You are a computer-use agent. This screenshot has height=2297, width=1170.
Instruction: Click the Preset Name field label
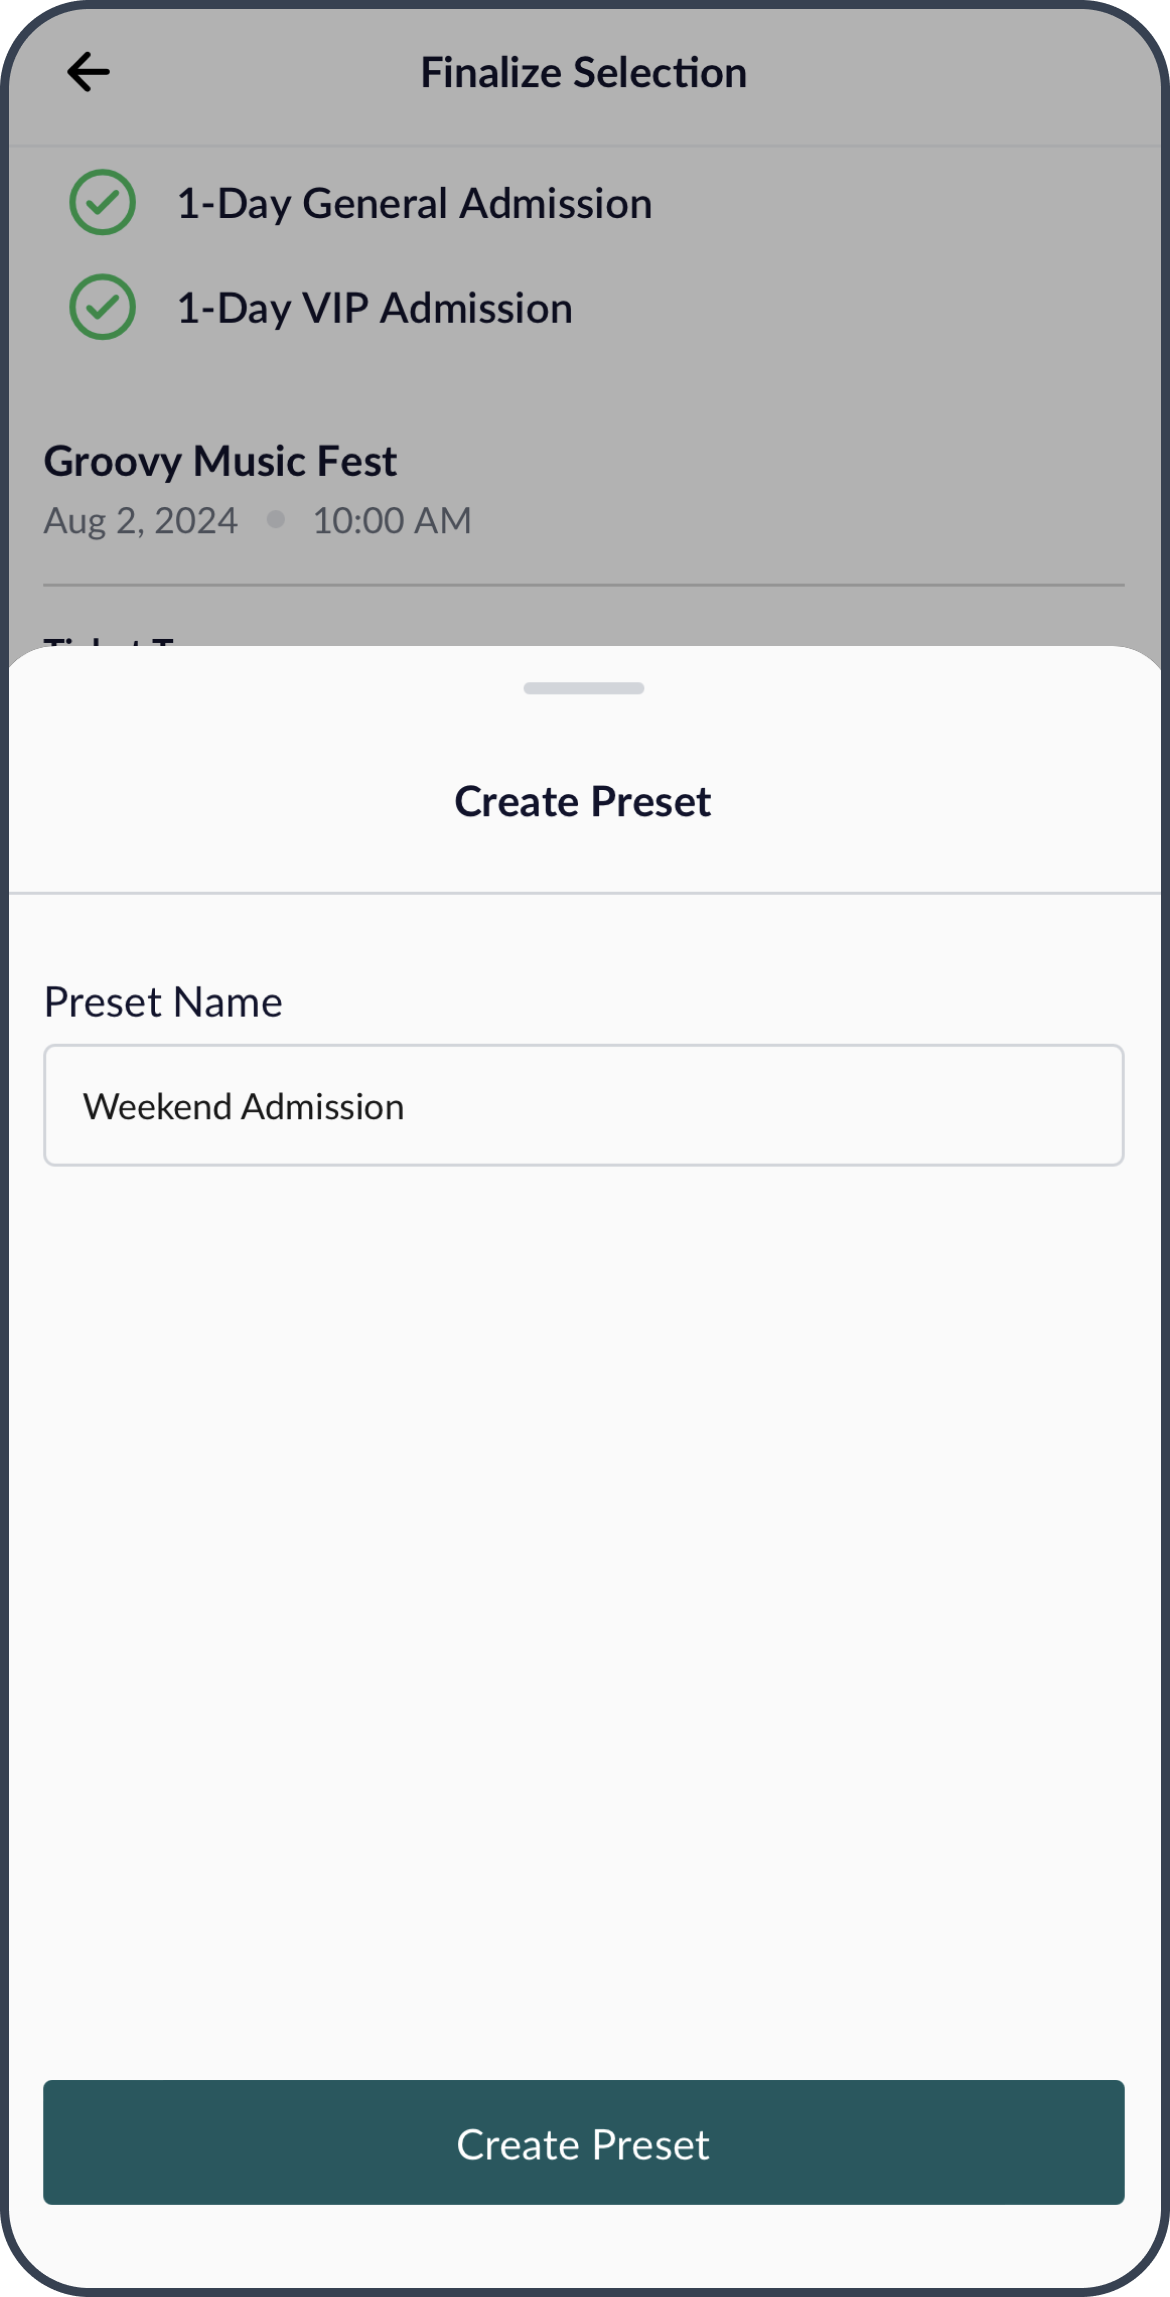click(x=163, y=1002)
